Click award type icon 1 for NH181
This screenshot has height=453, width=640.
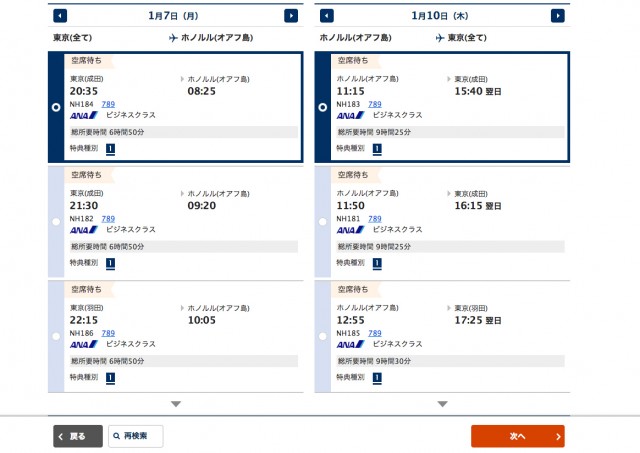click(x=377, y=264)
